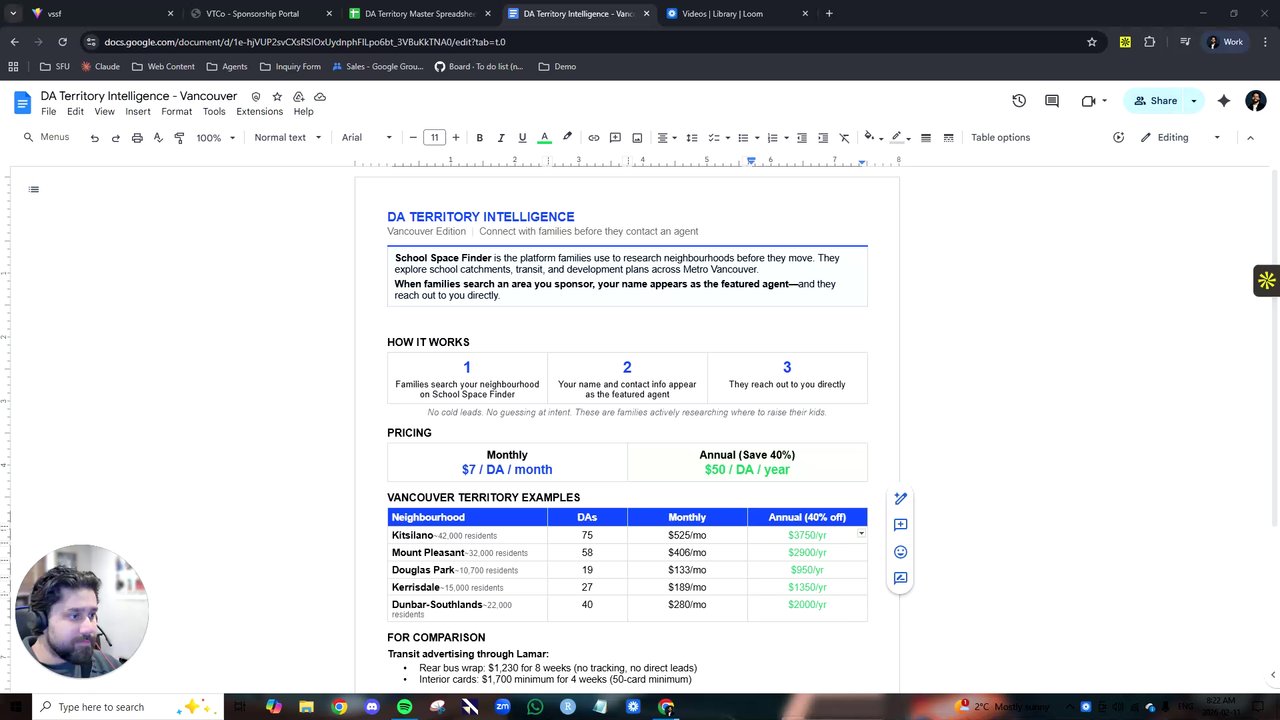Viewport: 1280px width, 720px height.
Task: Apply italic formatting
Action: point(501,138)
